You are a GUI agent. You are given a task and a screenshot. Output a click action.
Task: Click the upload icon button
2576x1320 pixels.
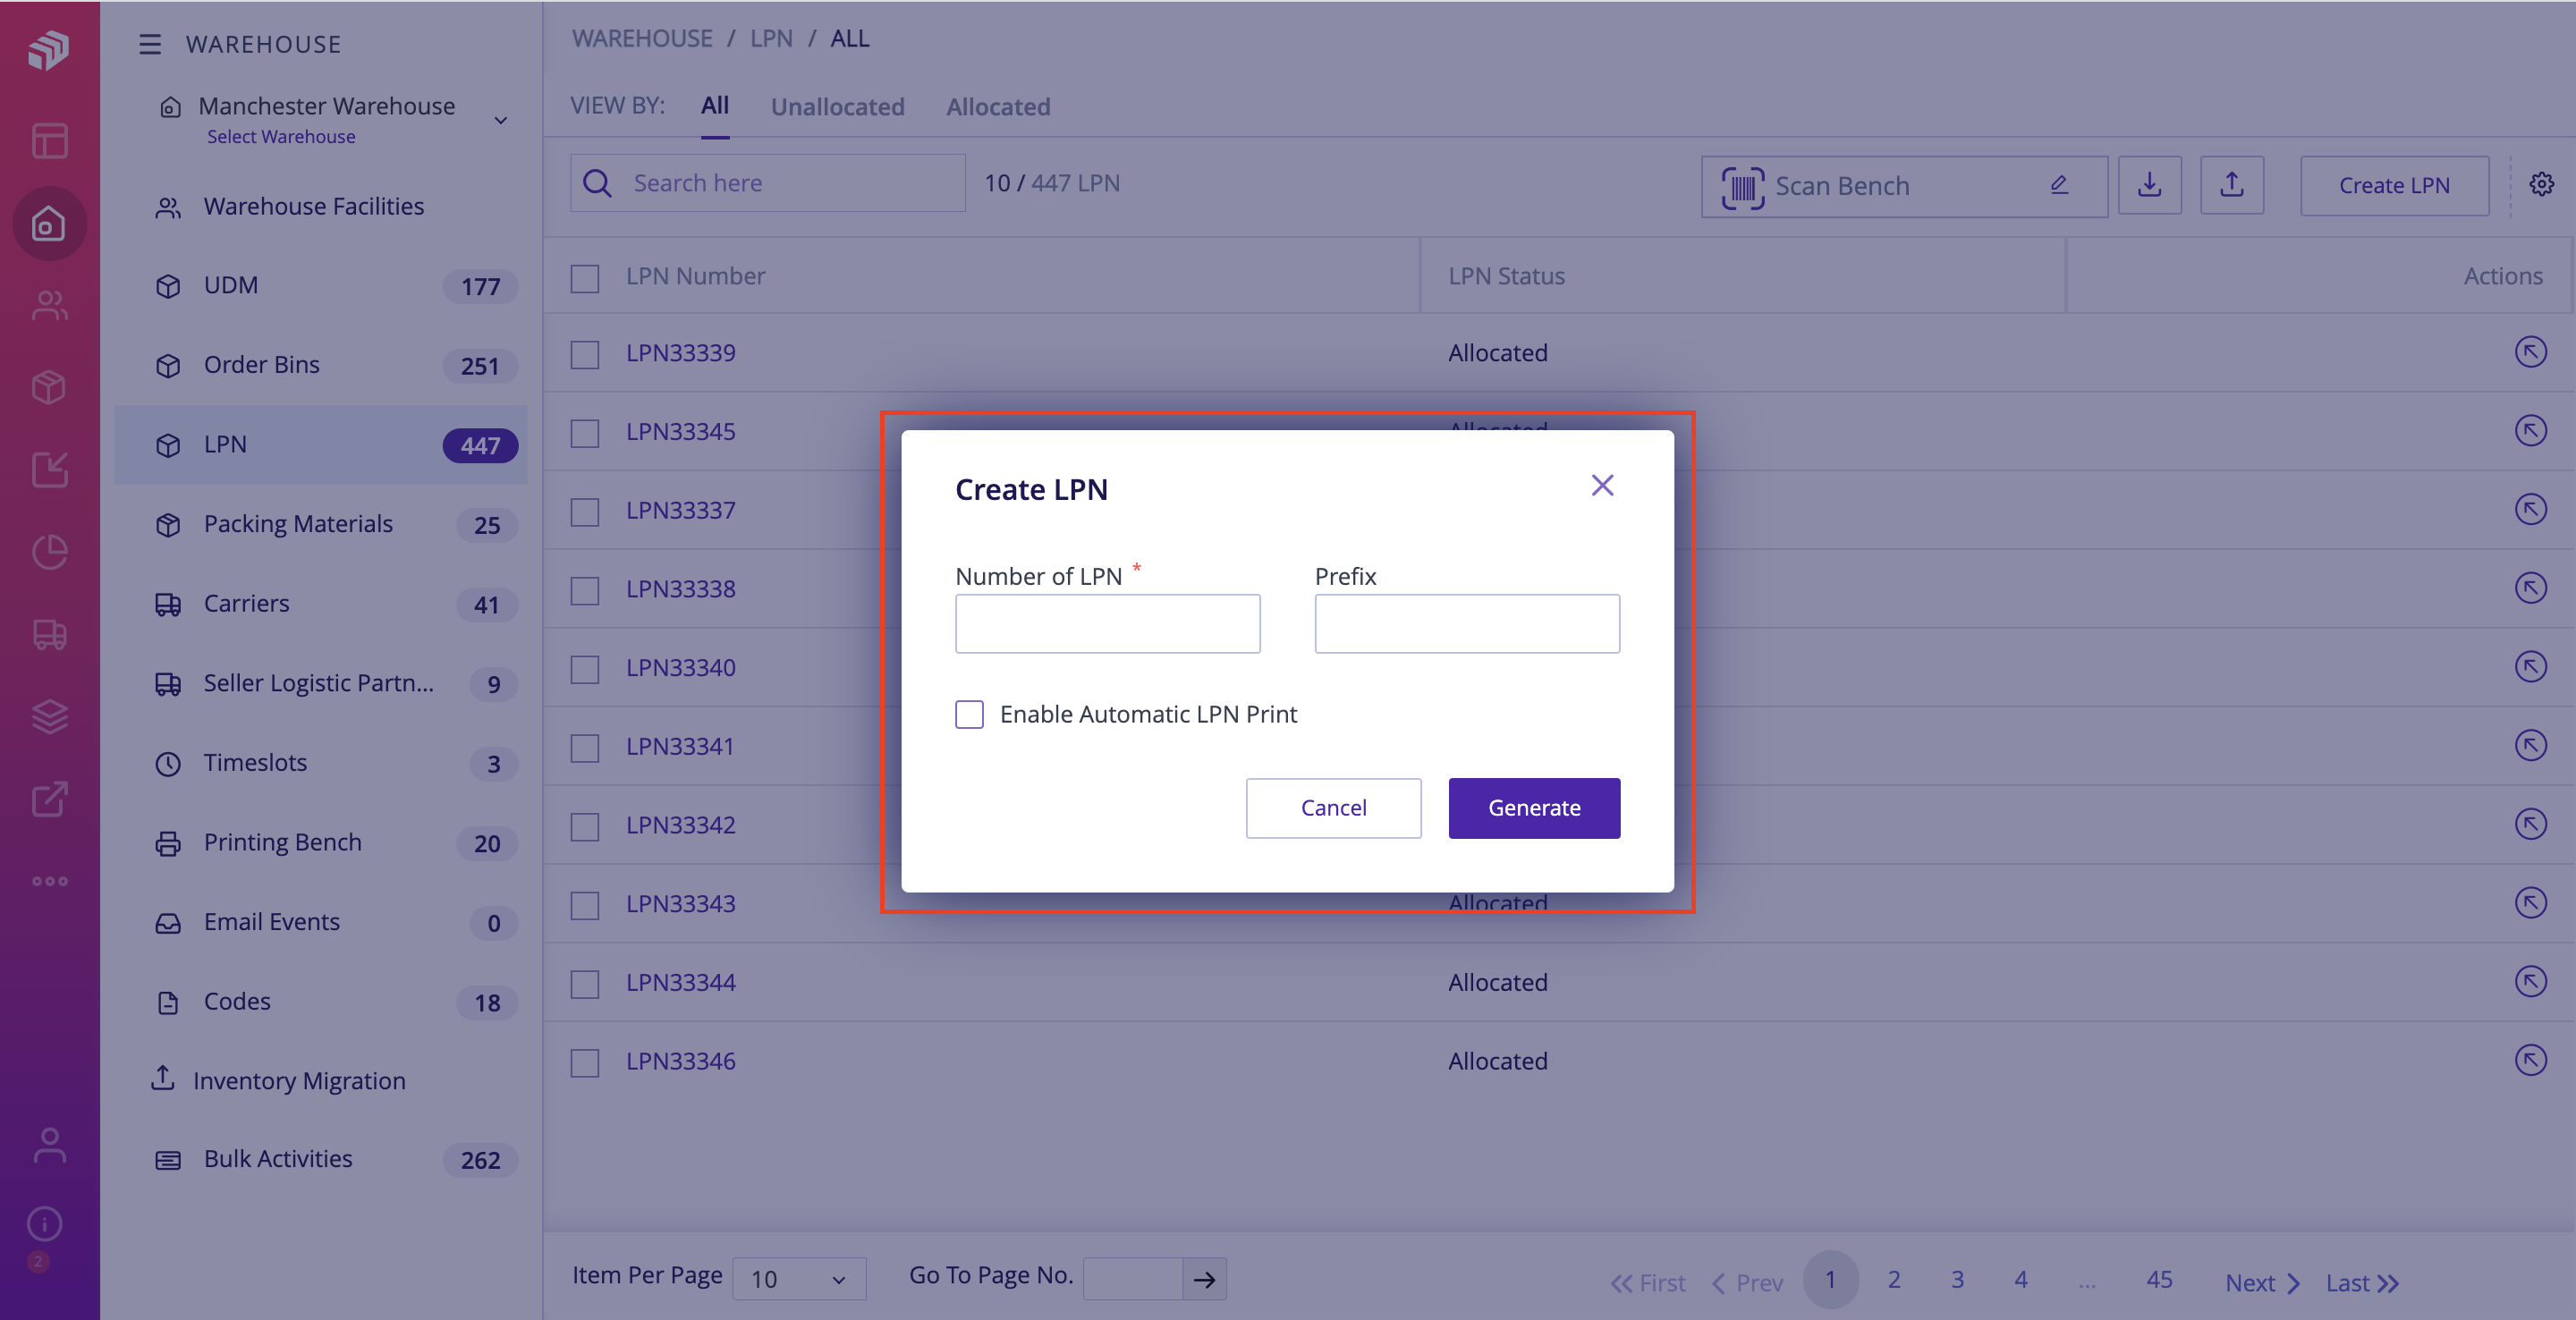coord(2231,185)
